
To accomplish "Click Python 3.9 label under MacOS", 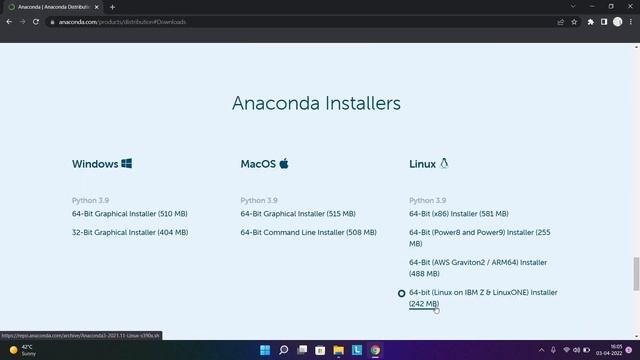I will click(x=259, y=200).
